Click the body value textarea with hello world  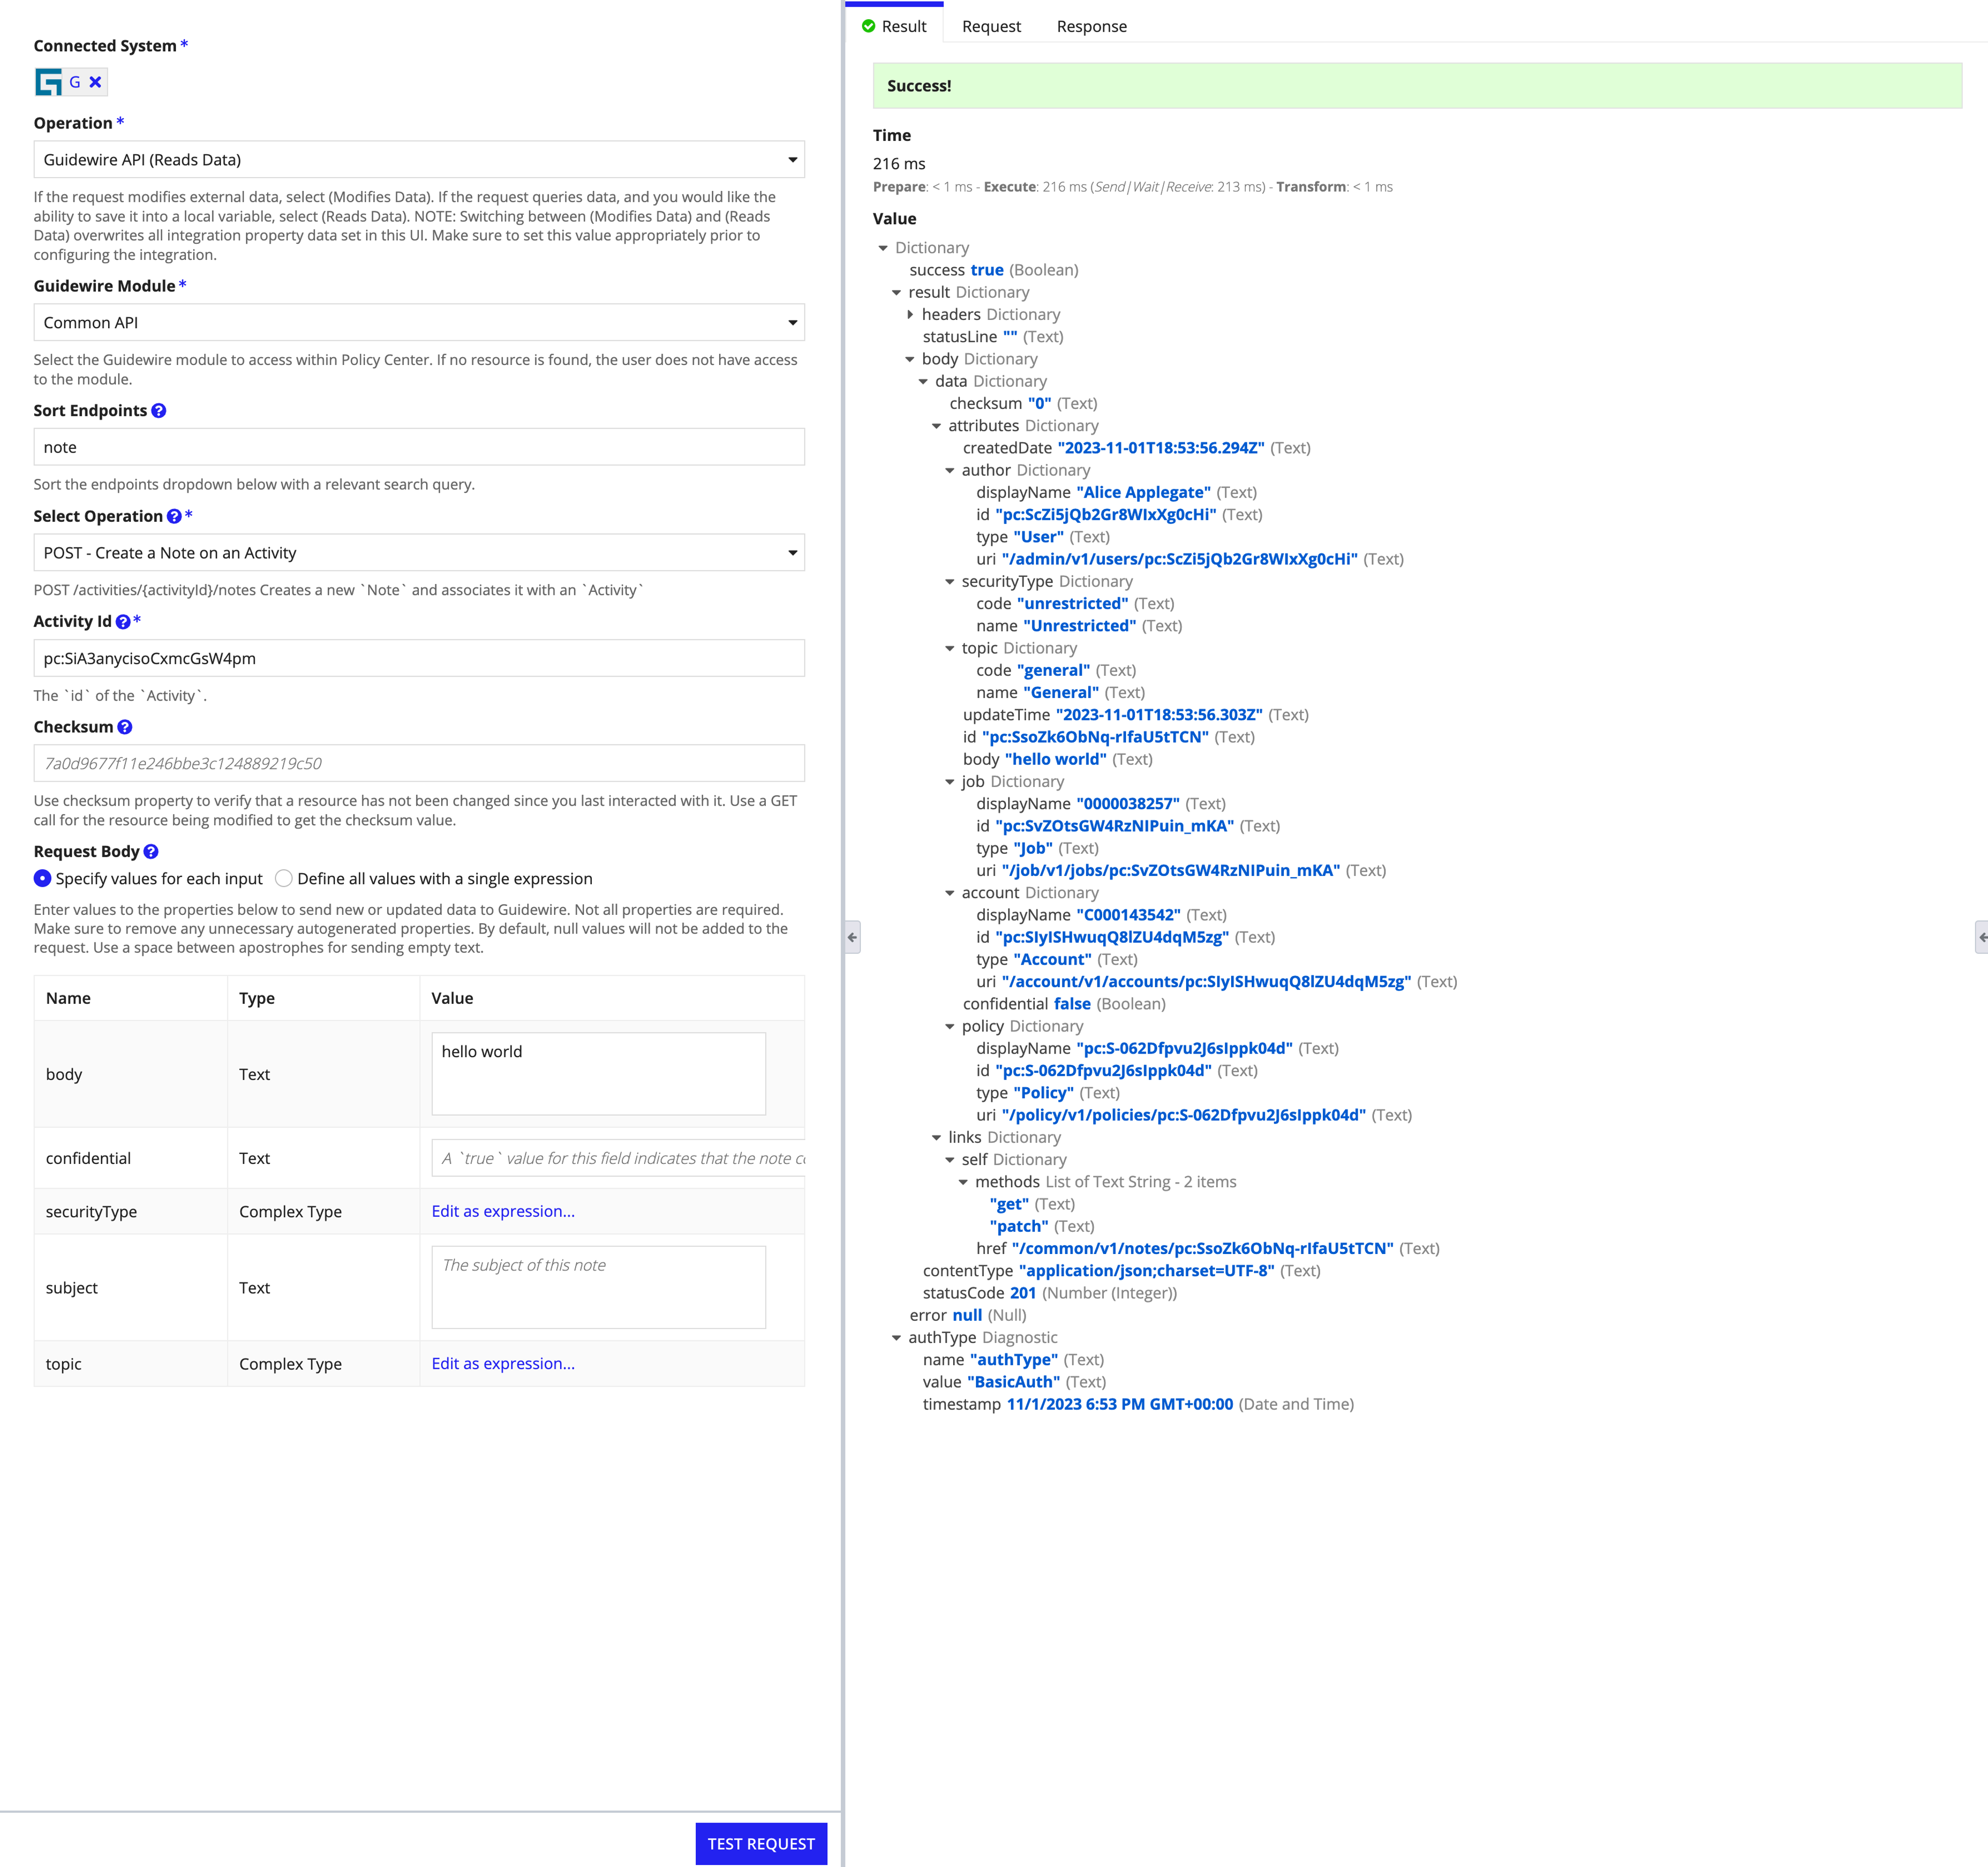pos(598,1074)
